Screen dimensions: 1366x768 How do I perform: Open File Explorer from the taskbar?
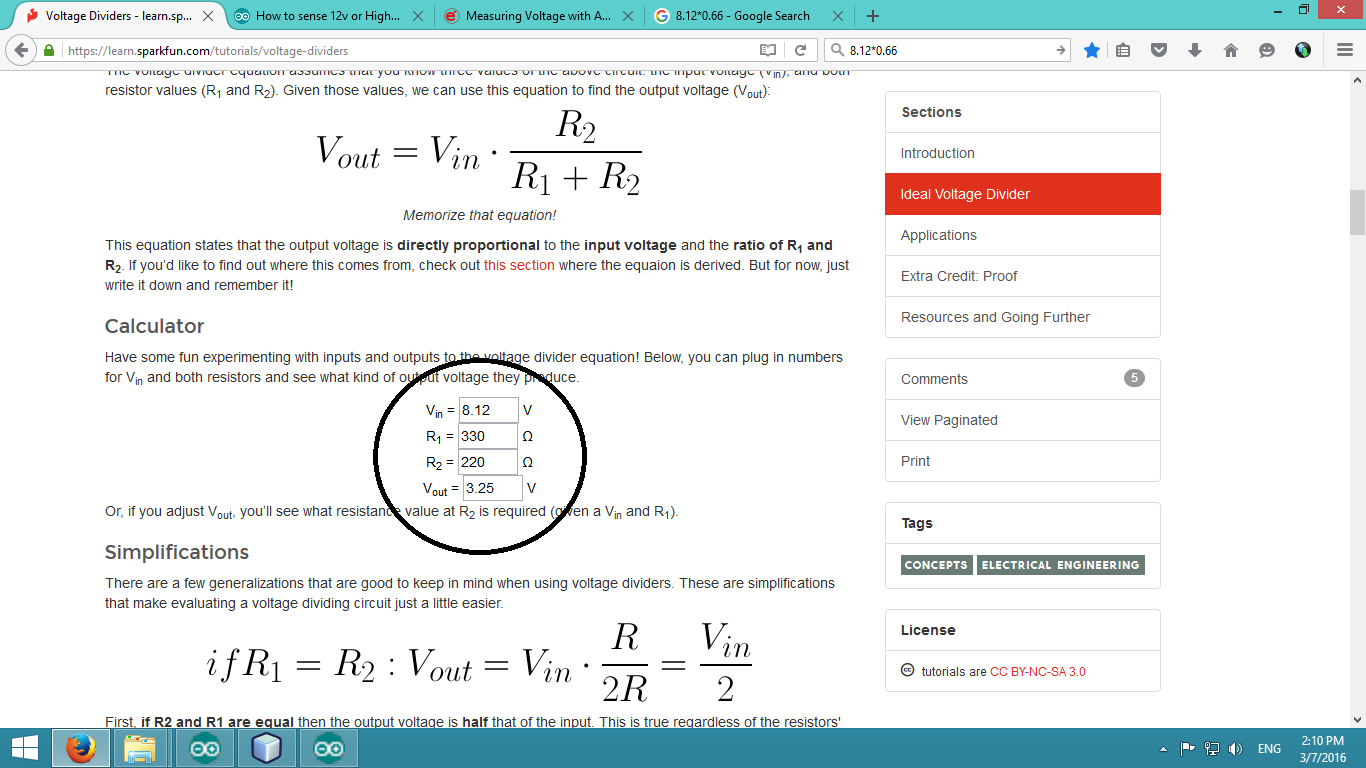tap(140, 748)
